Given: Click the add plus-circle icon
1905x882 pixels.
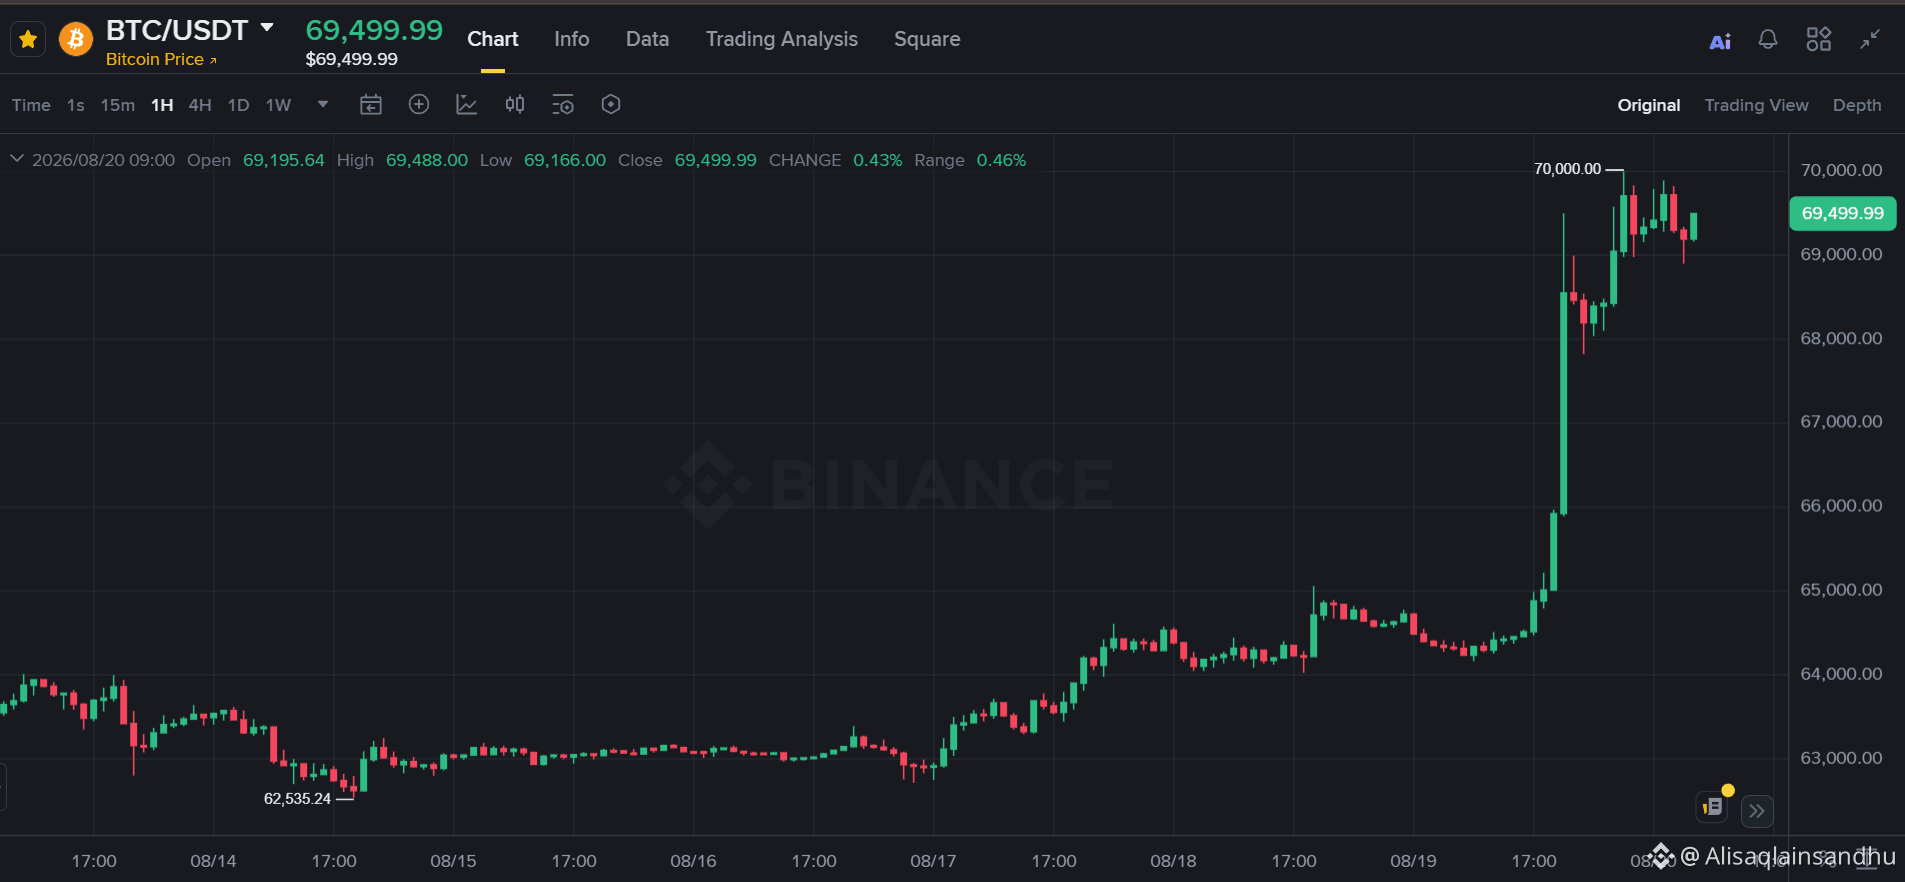Looking at the screenshot, I should (419, 104).
